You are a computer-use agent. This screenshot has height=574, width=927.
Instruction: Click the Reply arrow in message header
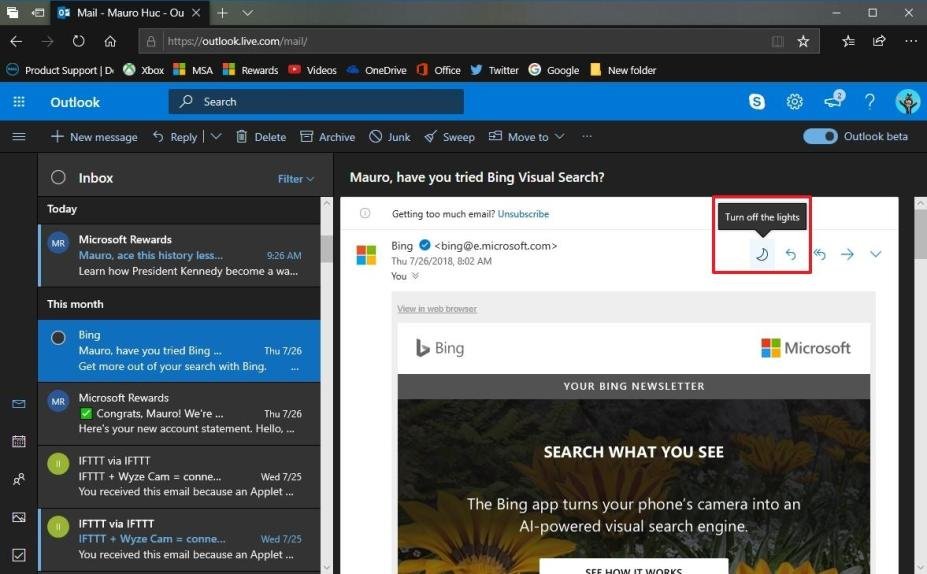tap(790, 254)
